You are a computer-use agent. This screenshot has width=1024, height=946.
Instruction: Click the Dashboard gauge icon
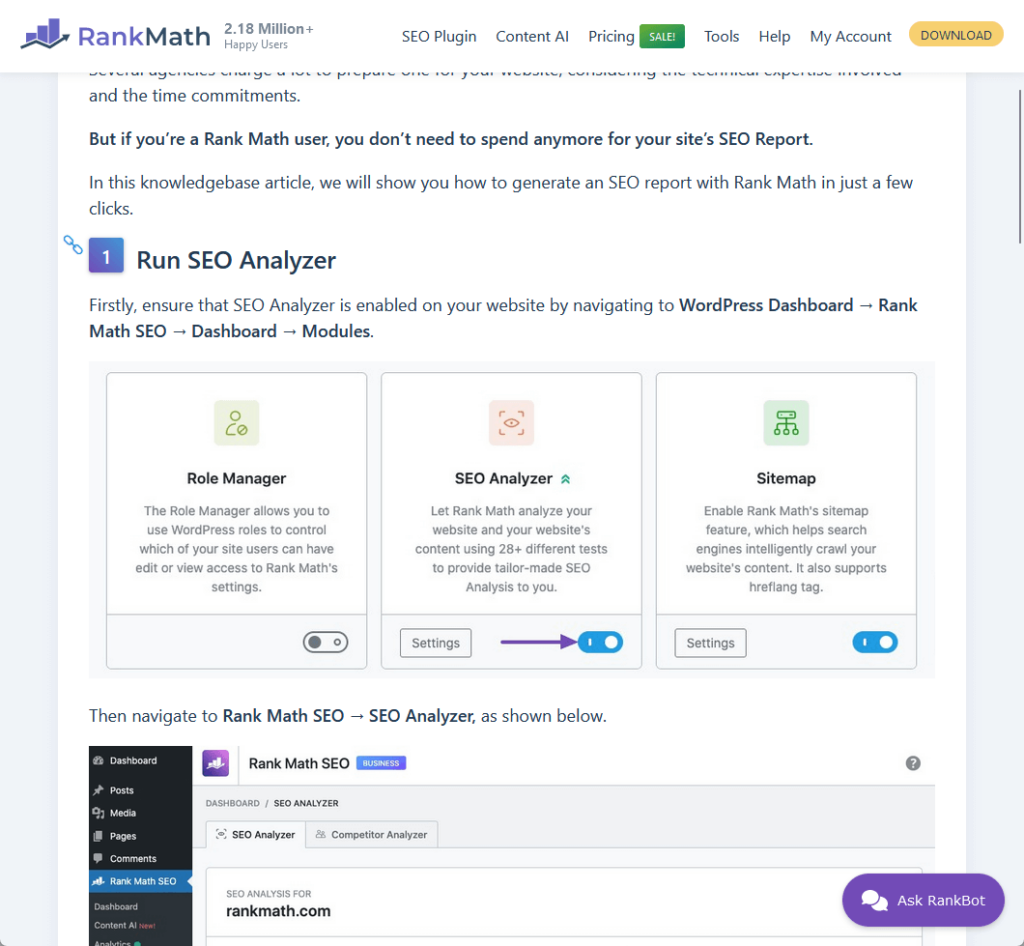[98, 761]
